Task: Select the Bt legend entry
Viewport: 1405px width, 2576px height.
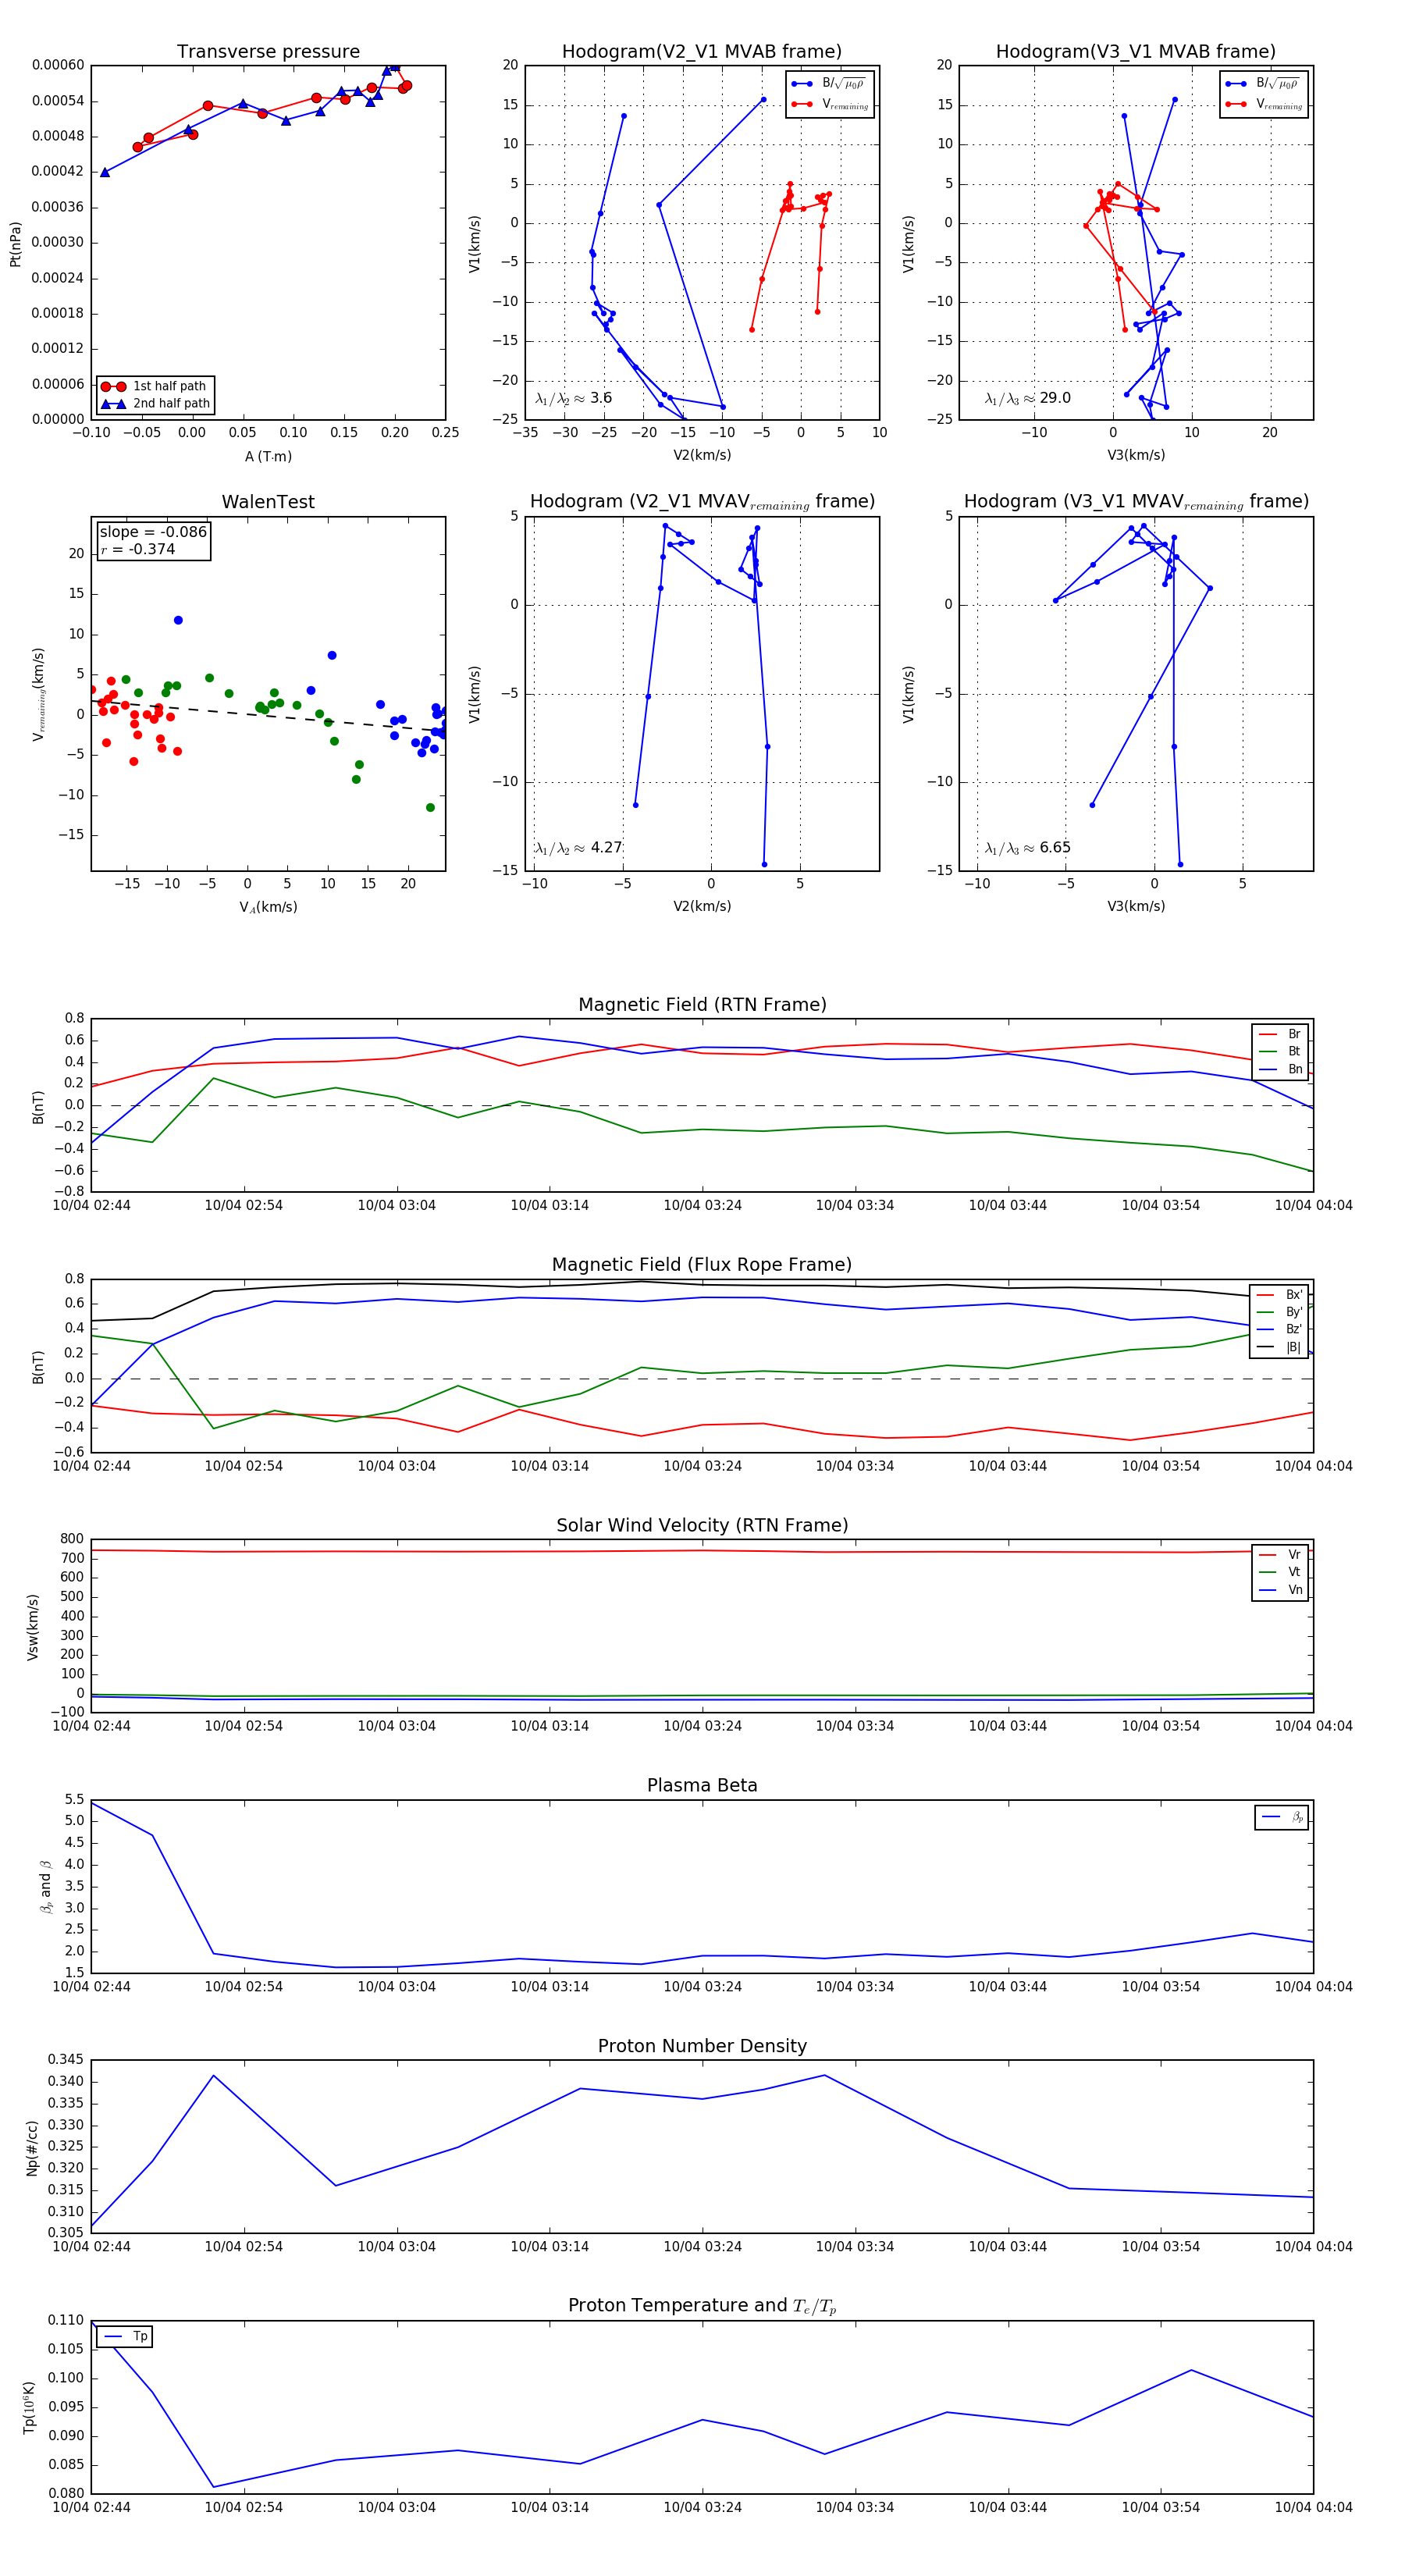Action: [x=1280, y=1052]
